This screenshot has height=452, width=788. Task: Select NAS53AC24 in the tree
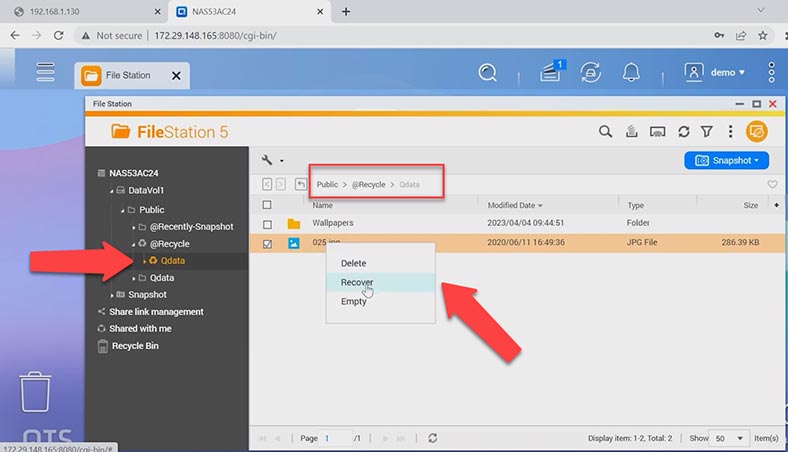pyautogui.click(x=134, y=173)
